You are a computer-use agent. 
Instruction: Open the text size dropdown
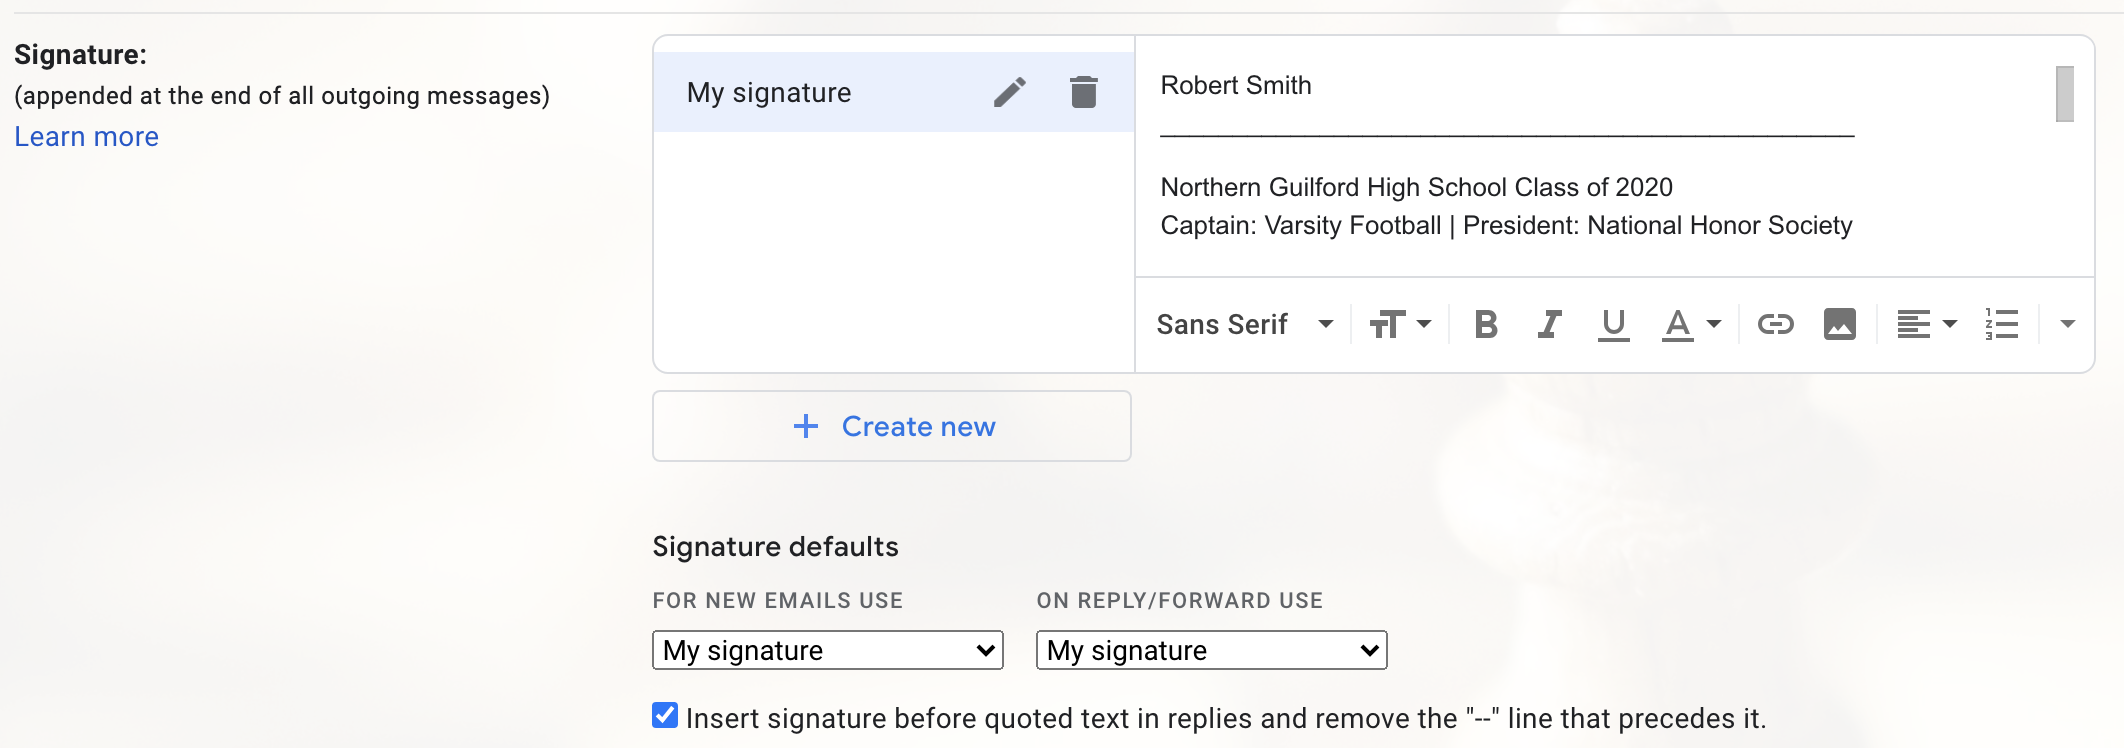pyautogui.click(x=1400, y=324)
